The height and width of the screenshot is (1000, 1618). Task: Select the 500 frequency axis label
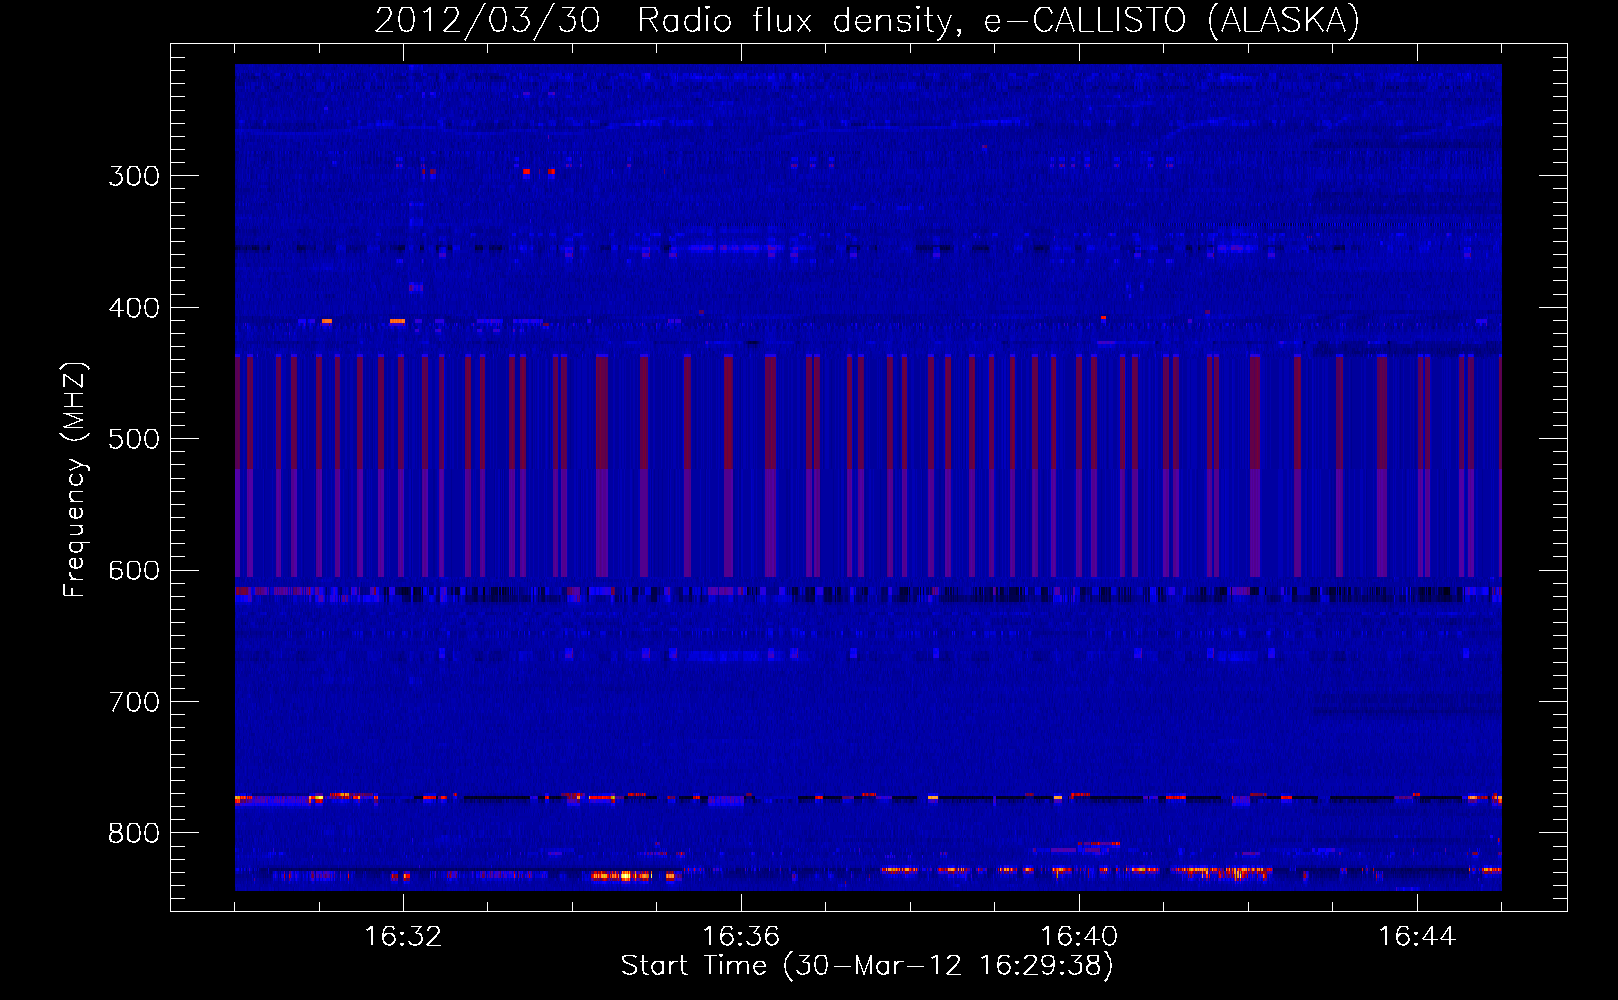(x=134, y=439)
